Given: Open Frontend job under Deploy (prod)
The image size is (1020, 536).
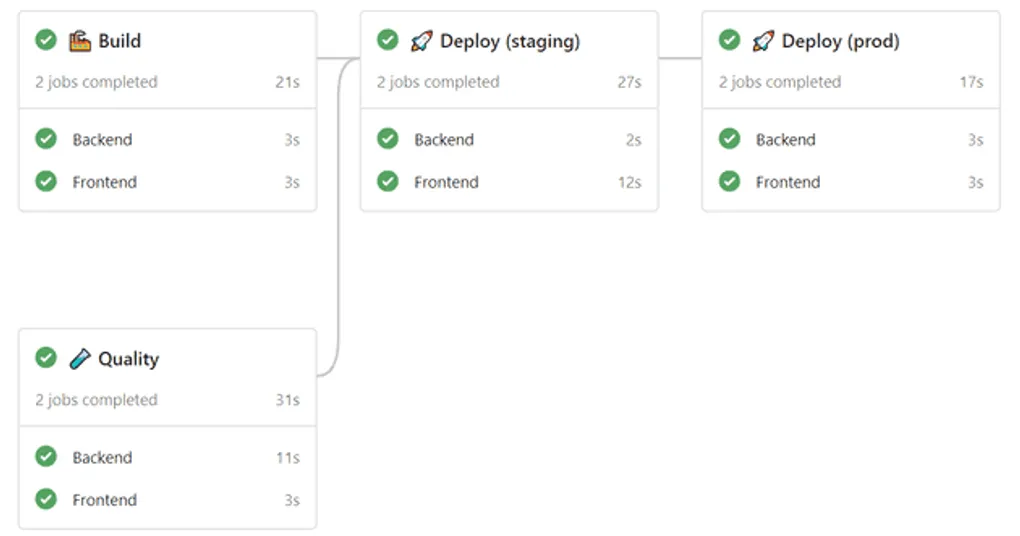Looking at the screenshot, I should 851,181.
